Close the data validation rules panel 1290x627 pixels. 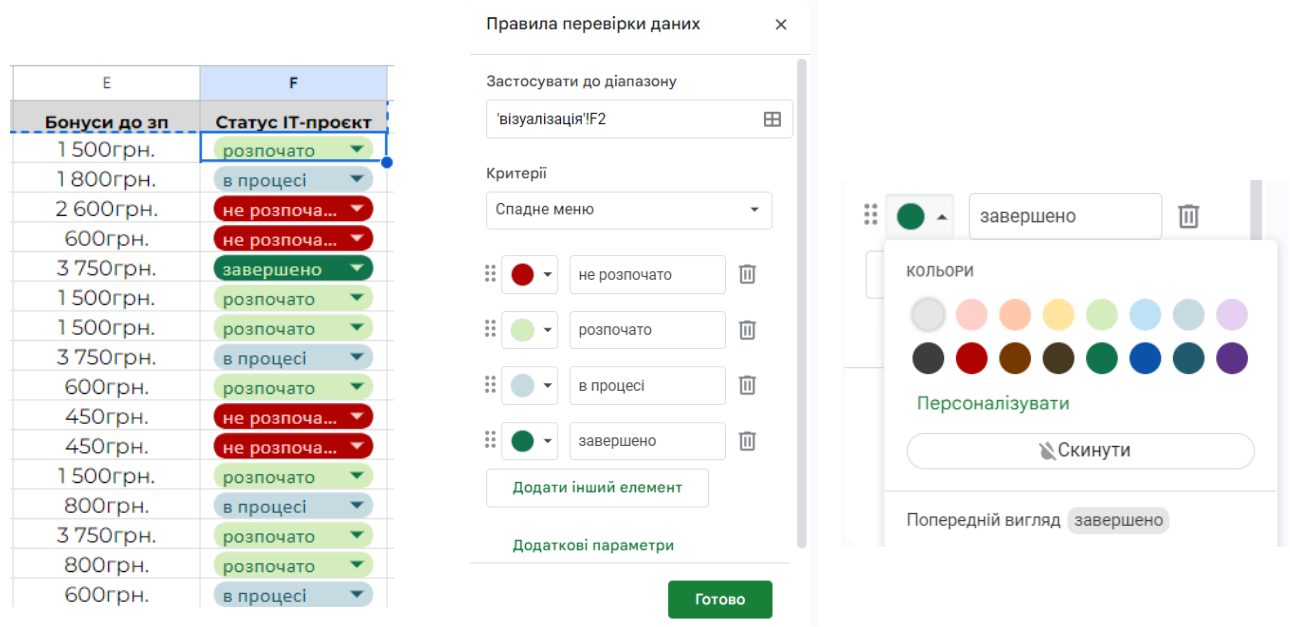(x=781, y=24)
